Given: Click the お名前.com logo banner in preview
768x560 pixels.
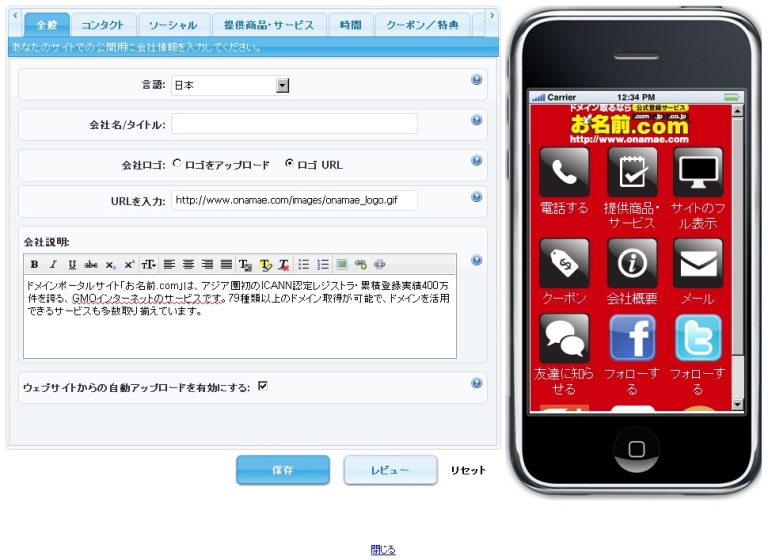Looking at the screenshot, I should 630,124.
